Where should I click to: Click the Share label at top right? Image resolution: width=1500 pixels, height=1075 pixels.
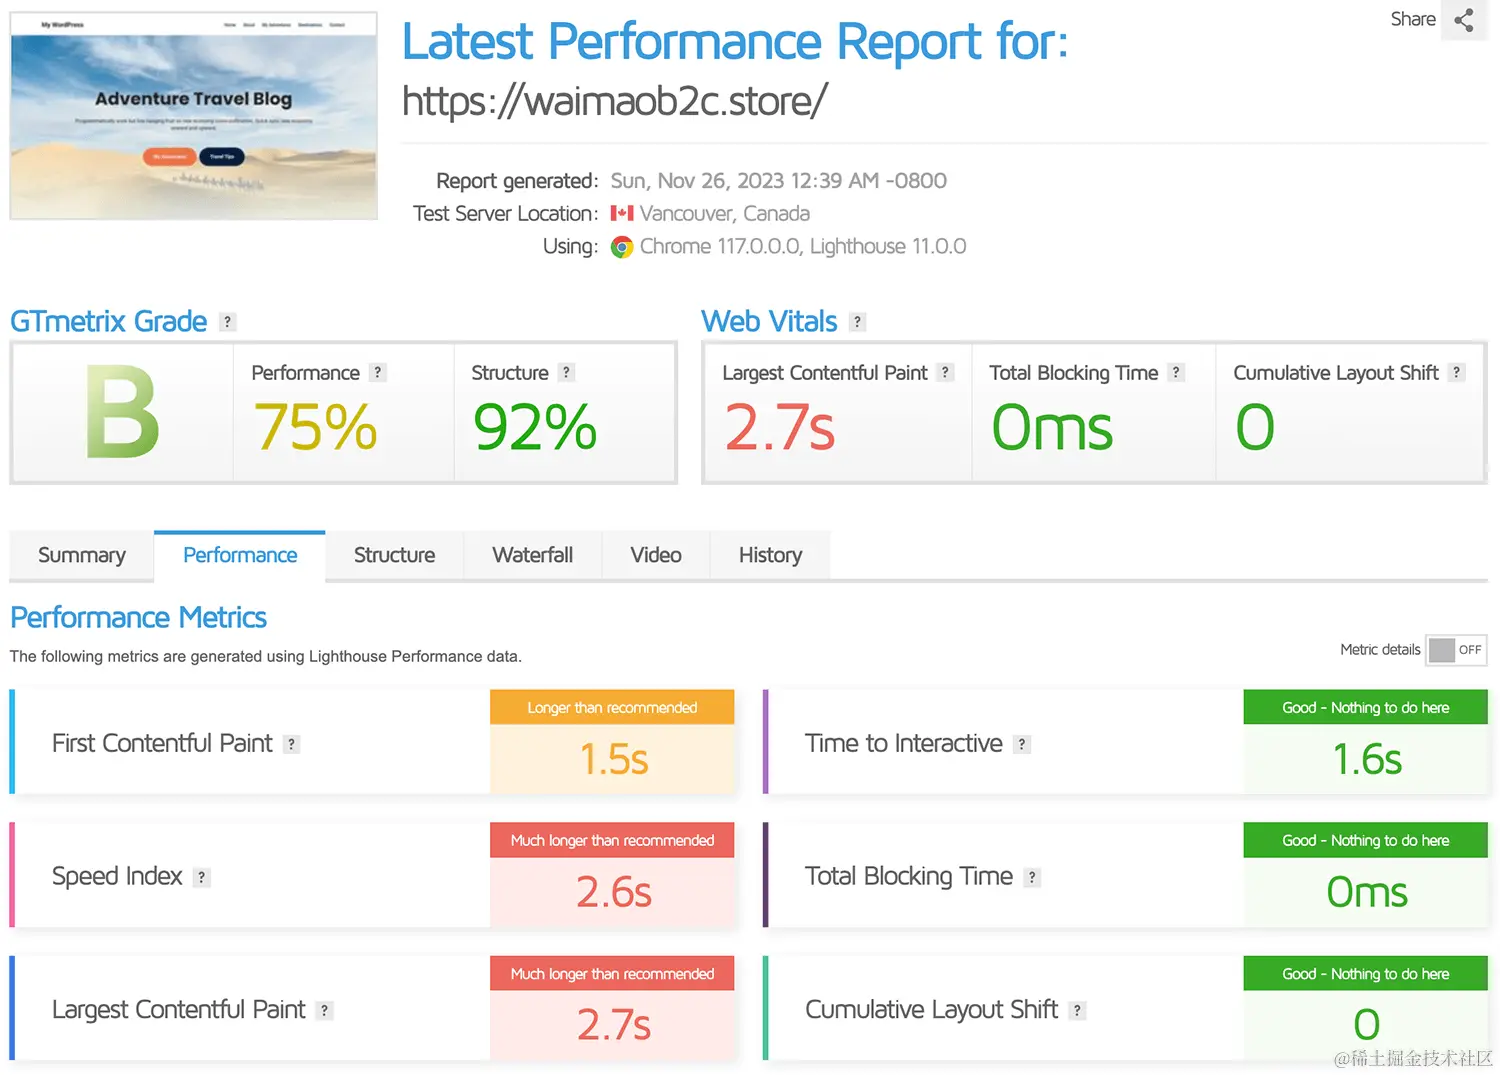pyautogui.click(x=1413, y=19)
